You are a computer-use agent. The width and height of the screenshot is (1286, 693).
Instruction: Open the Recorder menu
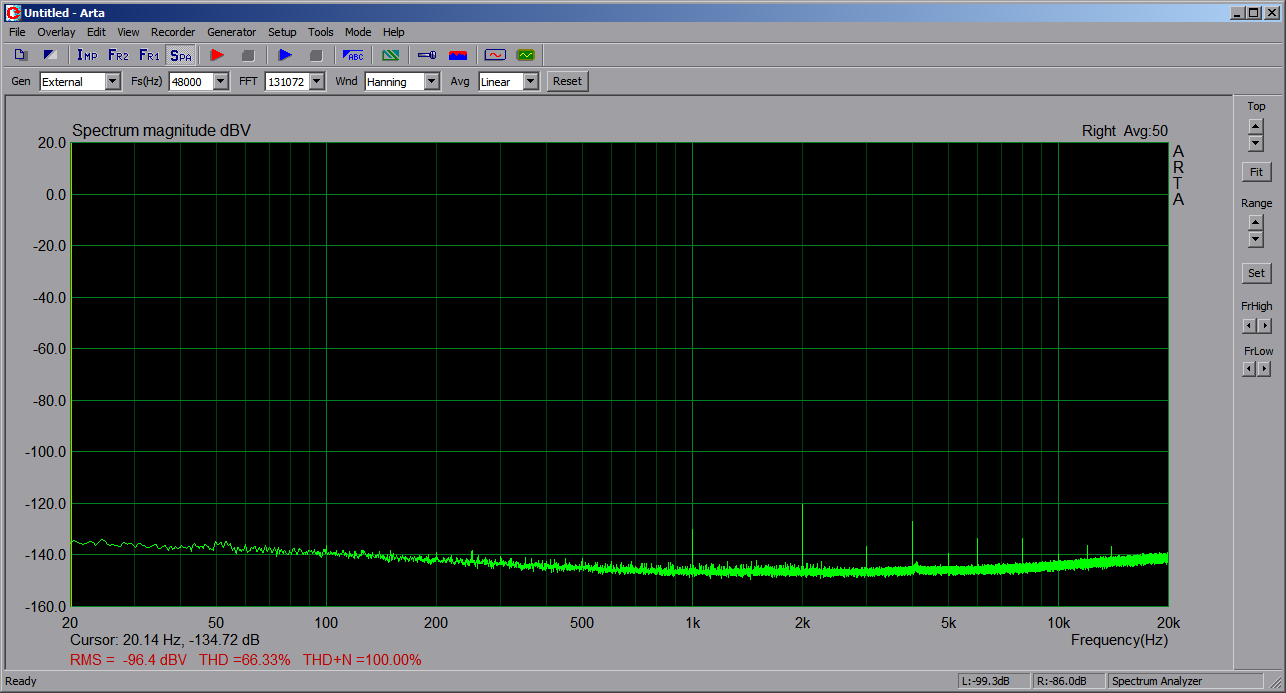tap(173, 32)
